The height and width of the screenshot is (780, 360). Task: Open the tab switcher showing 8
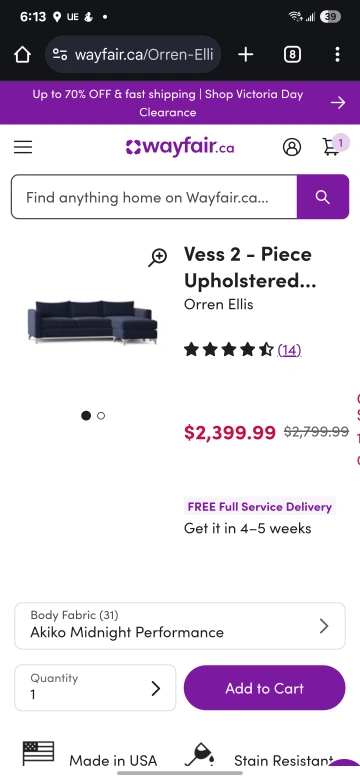[x=292, y=55]
